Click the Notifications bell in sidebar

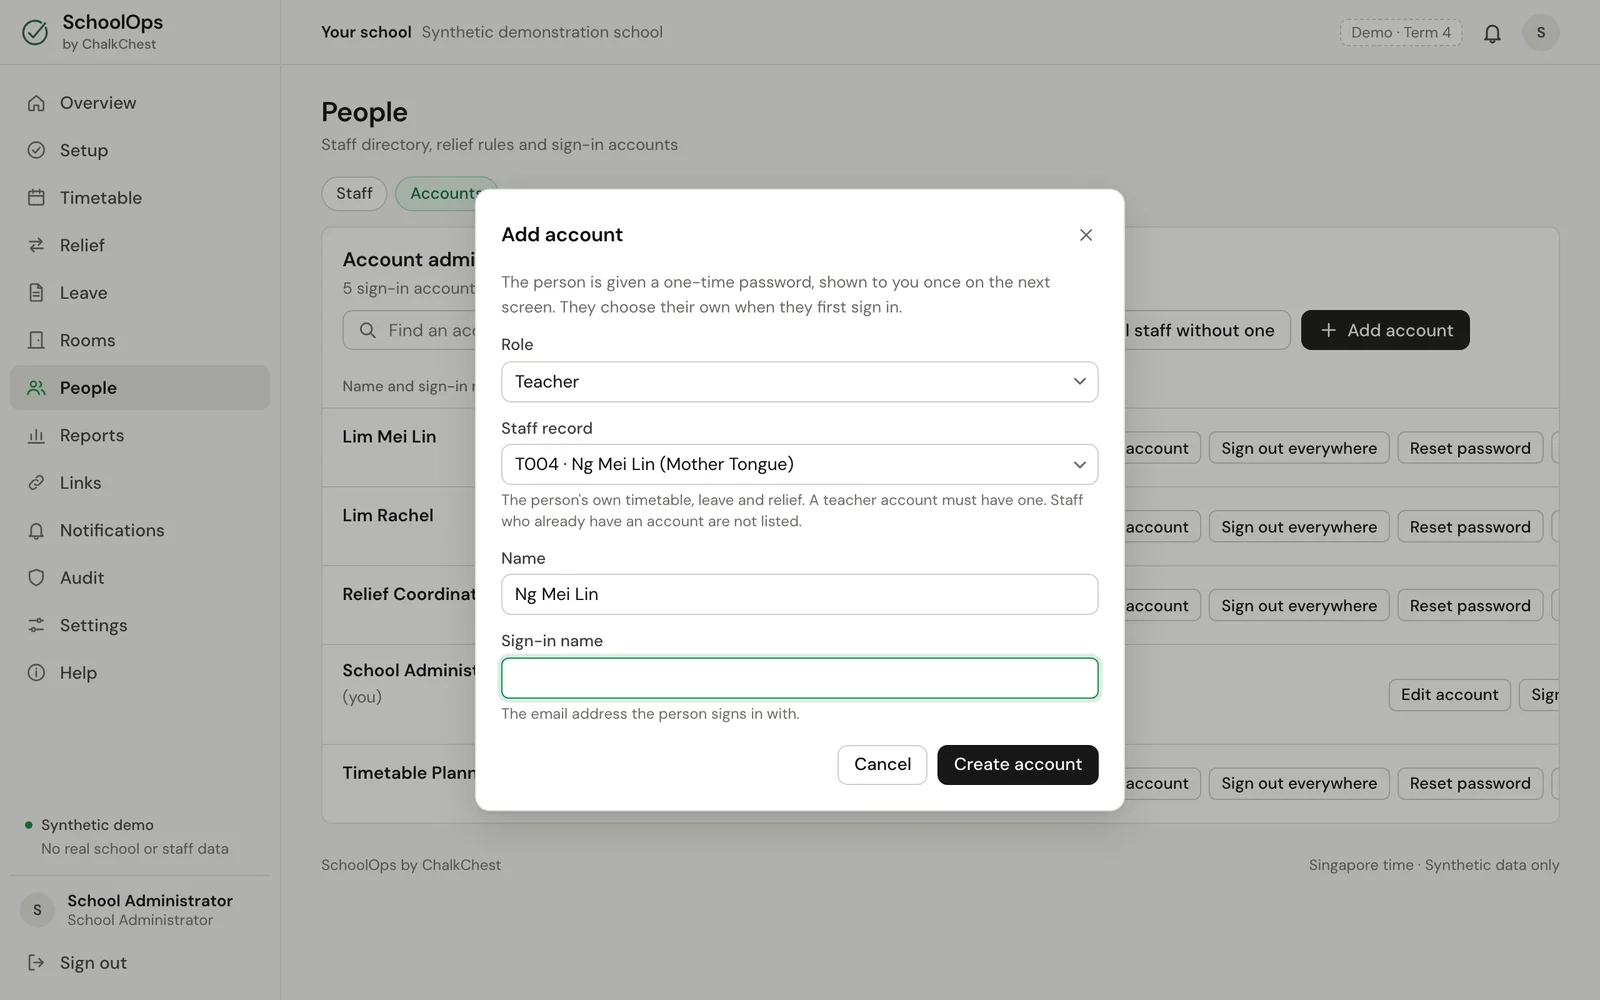(36, 530)
